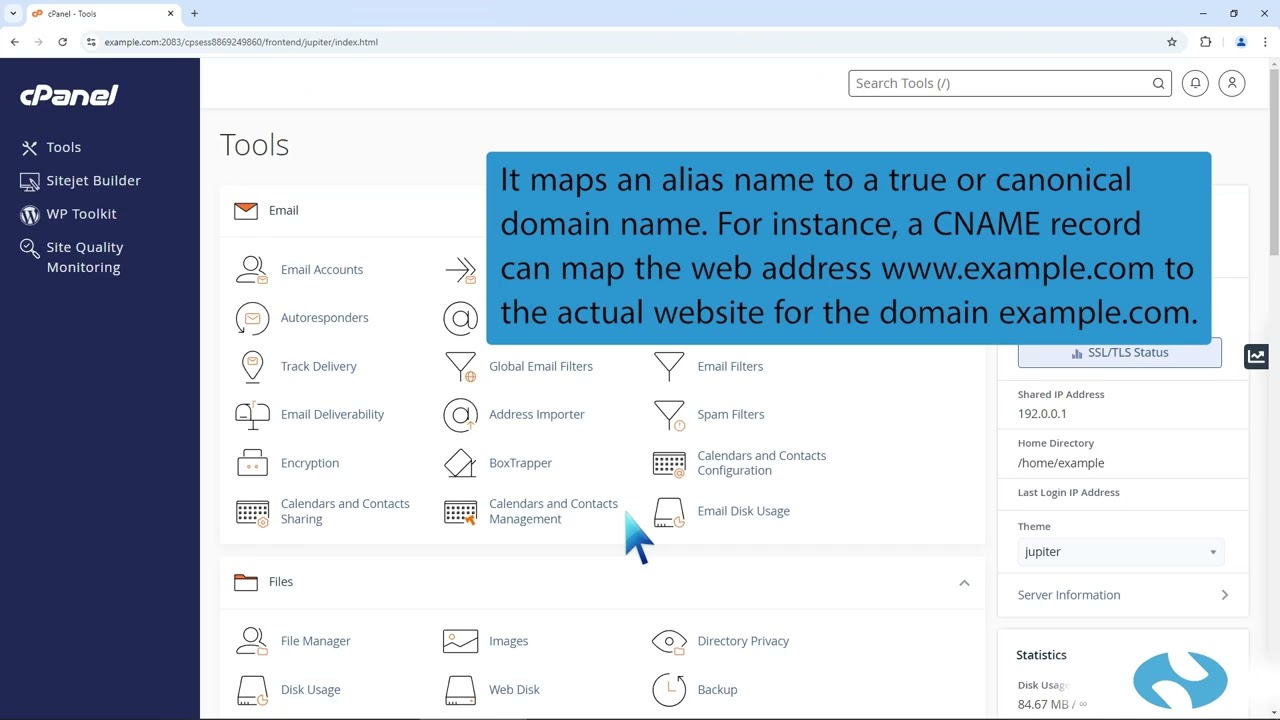Open Calendars and Contacts Management icon
Viewport: 1280px width, 720px height.
click(x=460, y=512)
